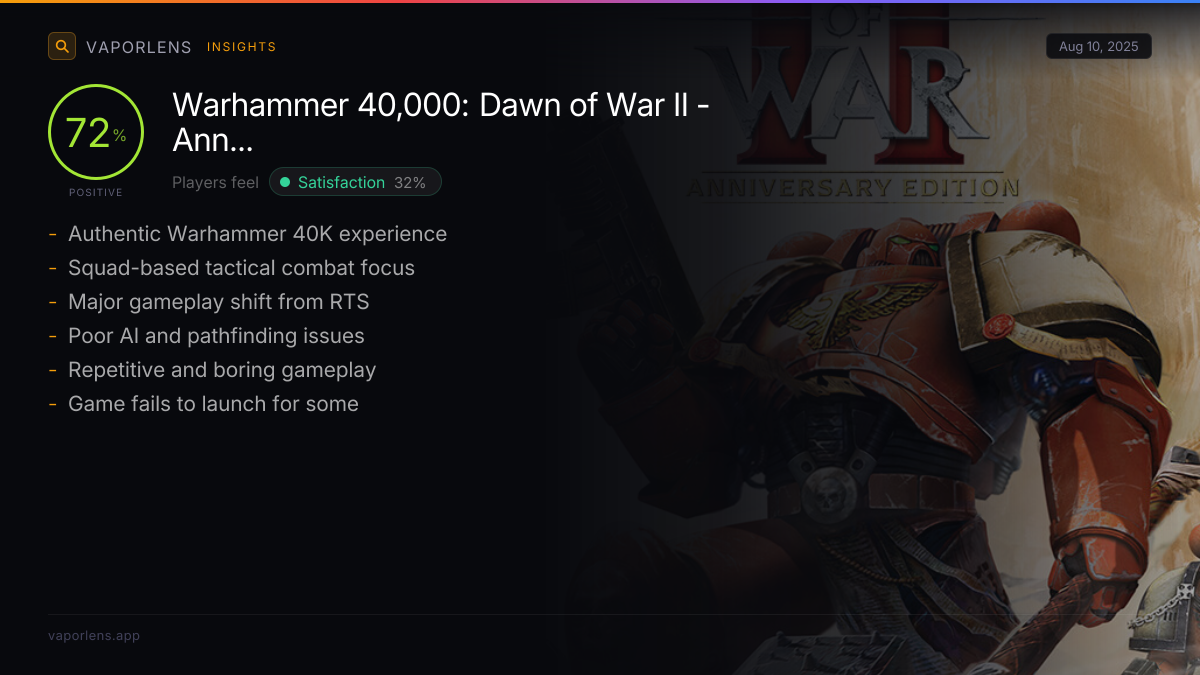Click the Aug 10, 2025 date badge
1200x675 pixels.
point(1099,47)
